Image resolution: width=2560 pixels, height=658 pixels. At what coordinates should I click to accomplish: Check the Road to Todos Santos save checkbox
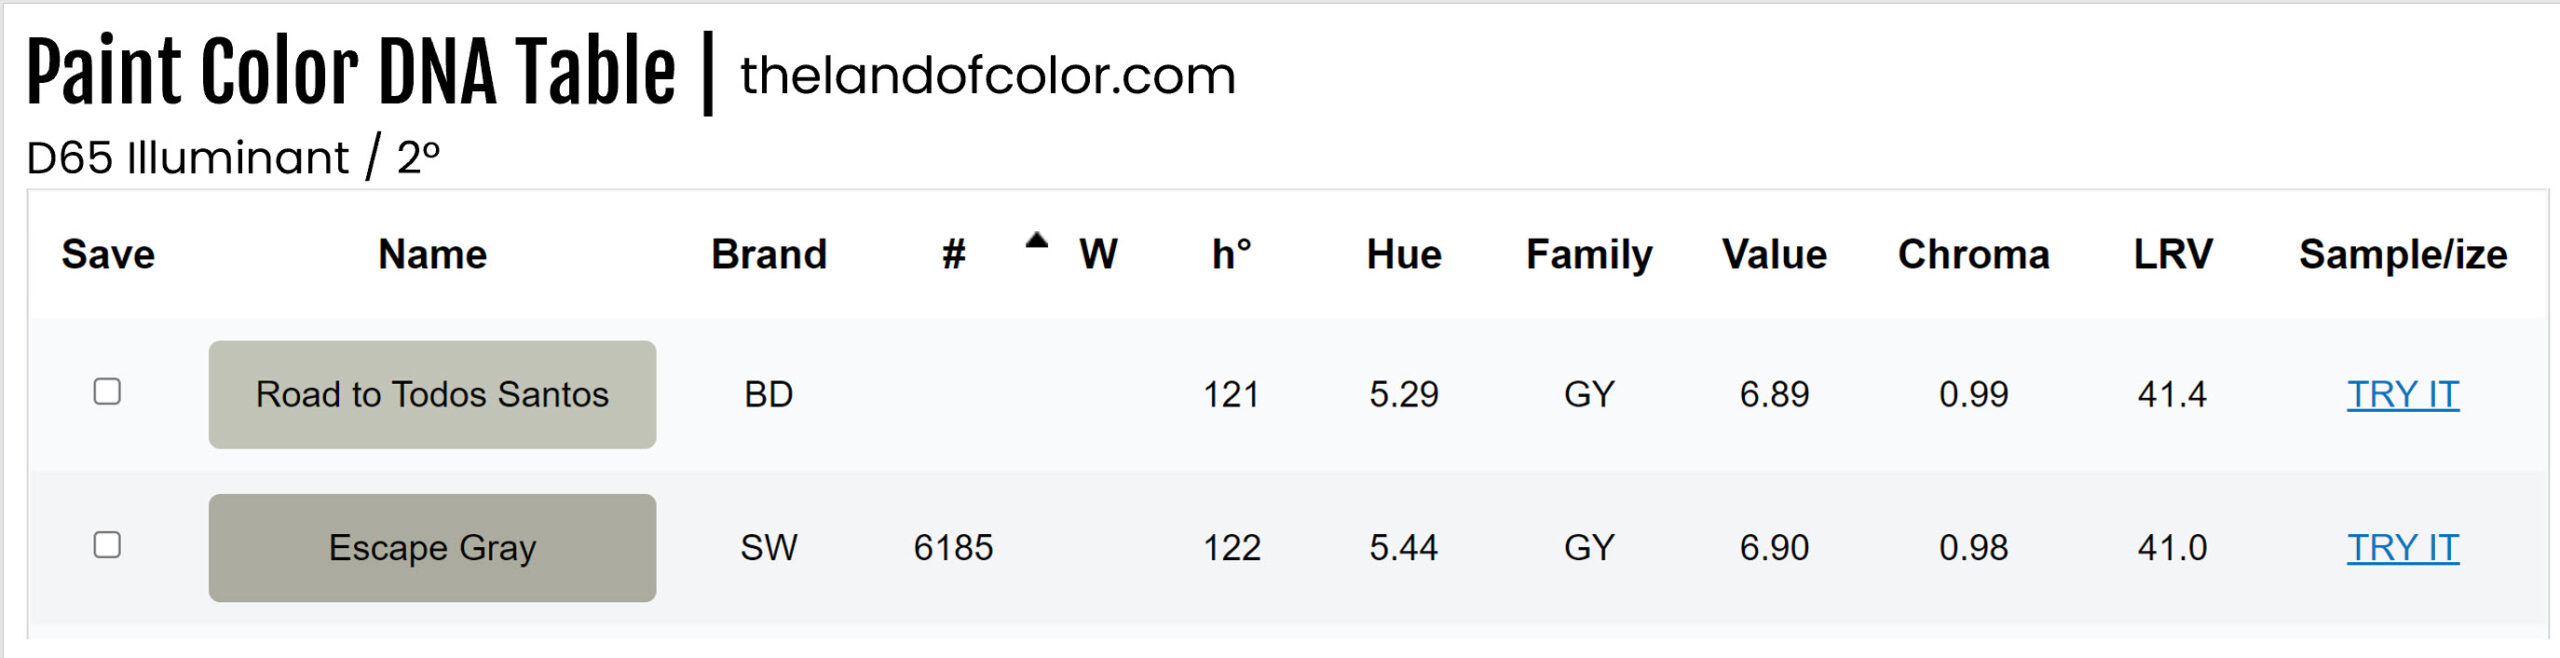click(x=107, y=391)
